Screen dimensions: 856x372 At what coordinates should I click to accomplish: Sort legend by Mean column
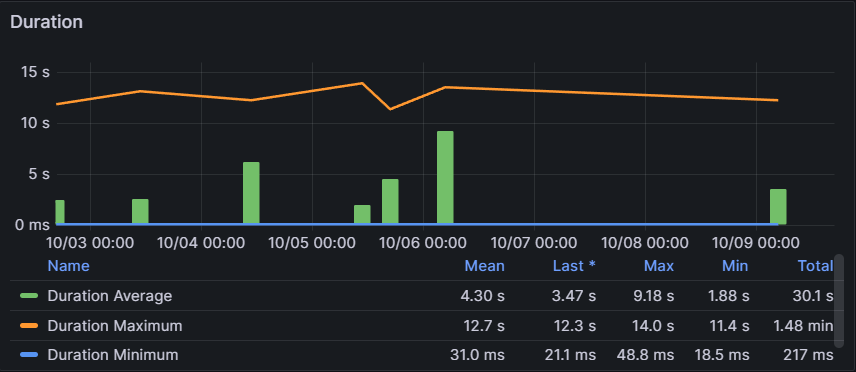pyautogui.click(x=484, y=266)
